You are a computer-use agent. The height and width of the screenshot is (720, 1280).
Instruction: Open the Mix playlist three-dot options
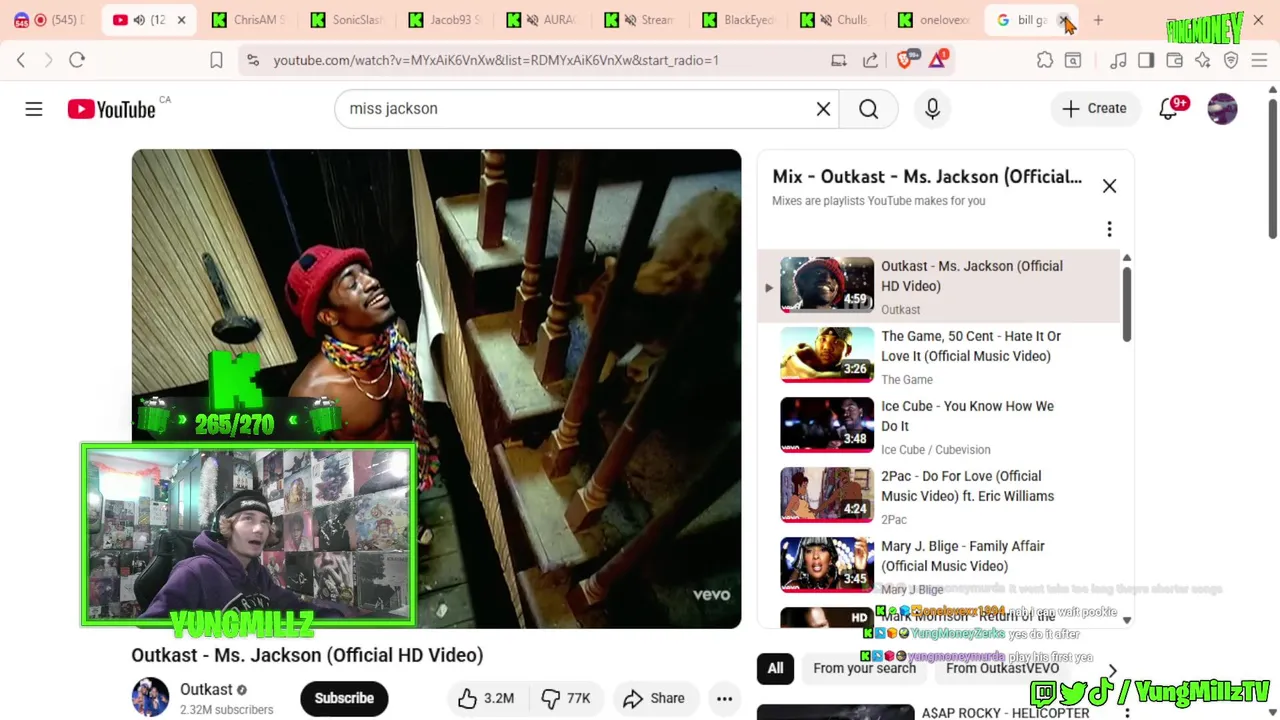click(1109, 229)
